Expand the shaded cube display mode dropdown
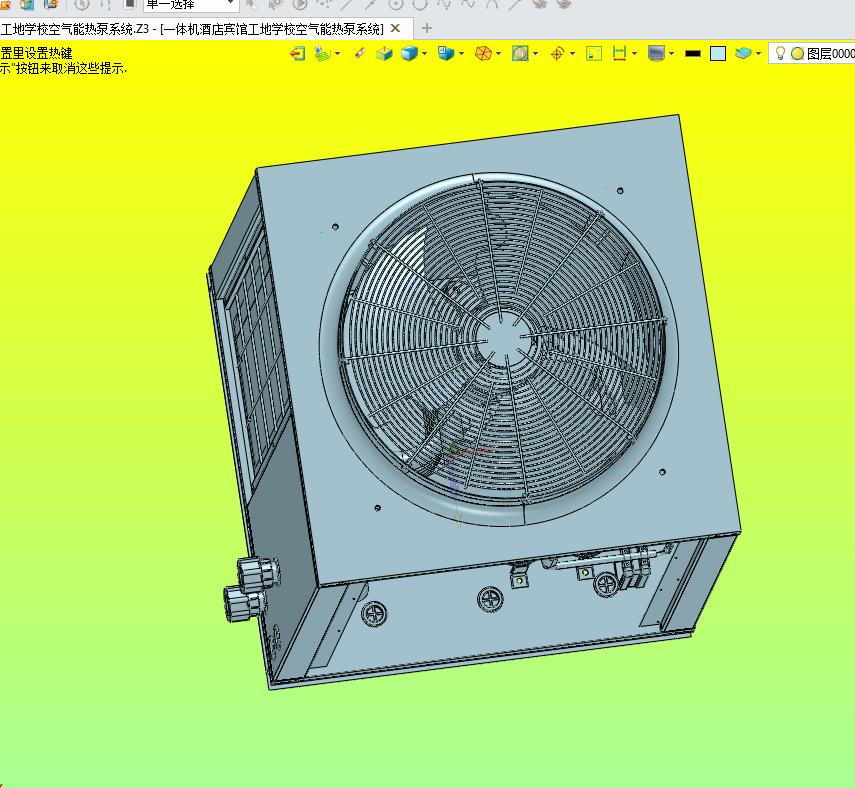Screen dimensions: 855x788 tap(424, 53)
